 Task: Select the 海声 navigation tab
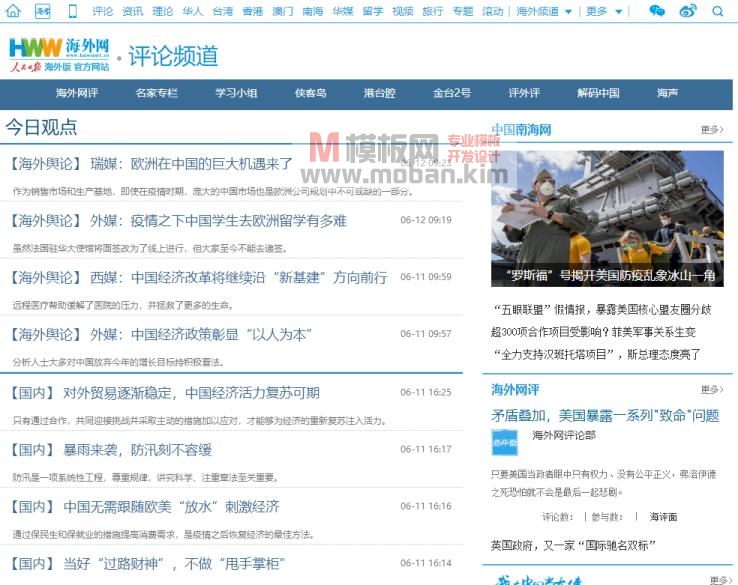[x=667, y=93]
